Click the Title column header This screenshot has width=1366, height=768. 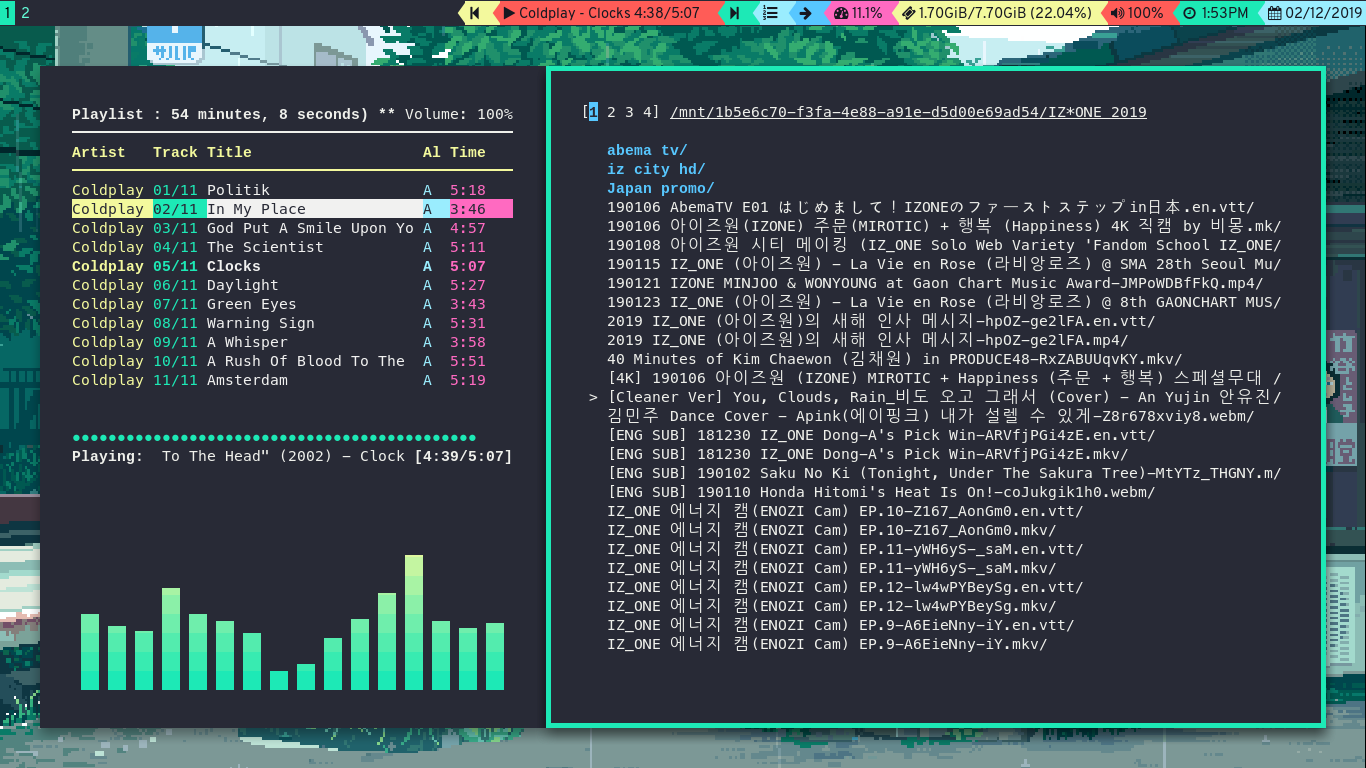[229, 152]
